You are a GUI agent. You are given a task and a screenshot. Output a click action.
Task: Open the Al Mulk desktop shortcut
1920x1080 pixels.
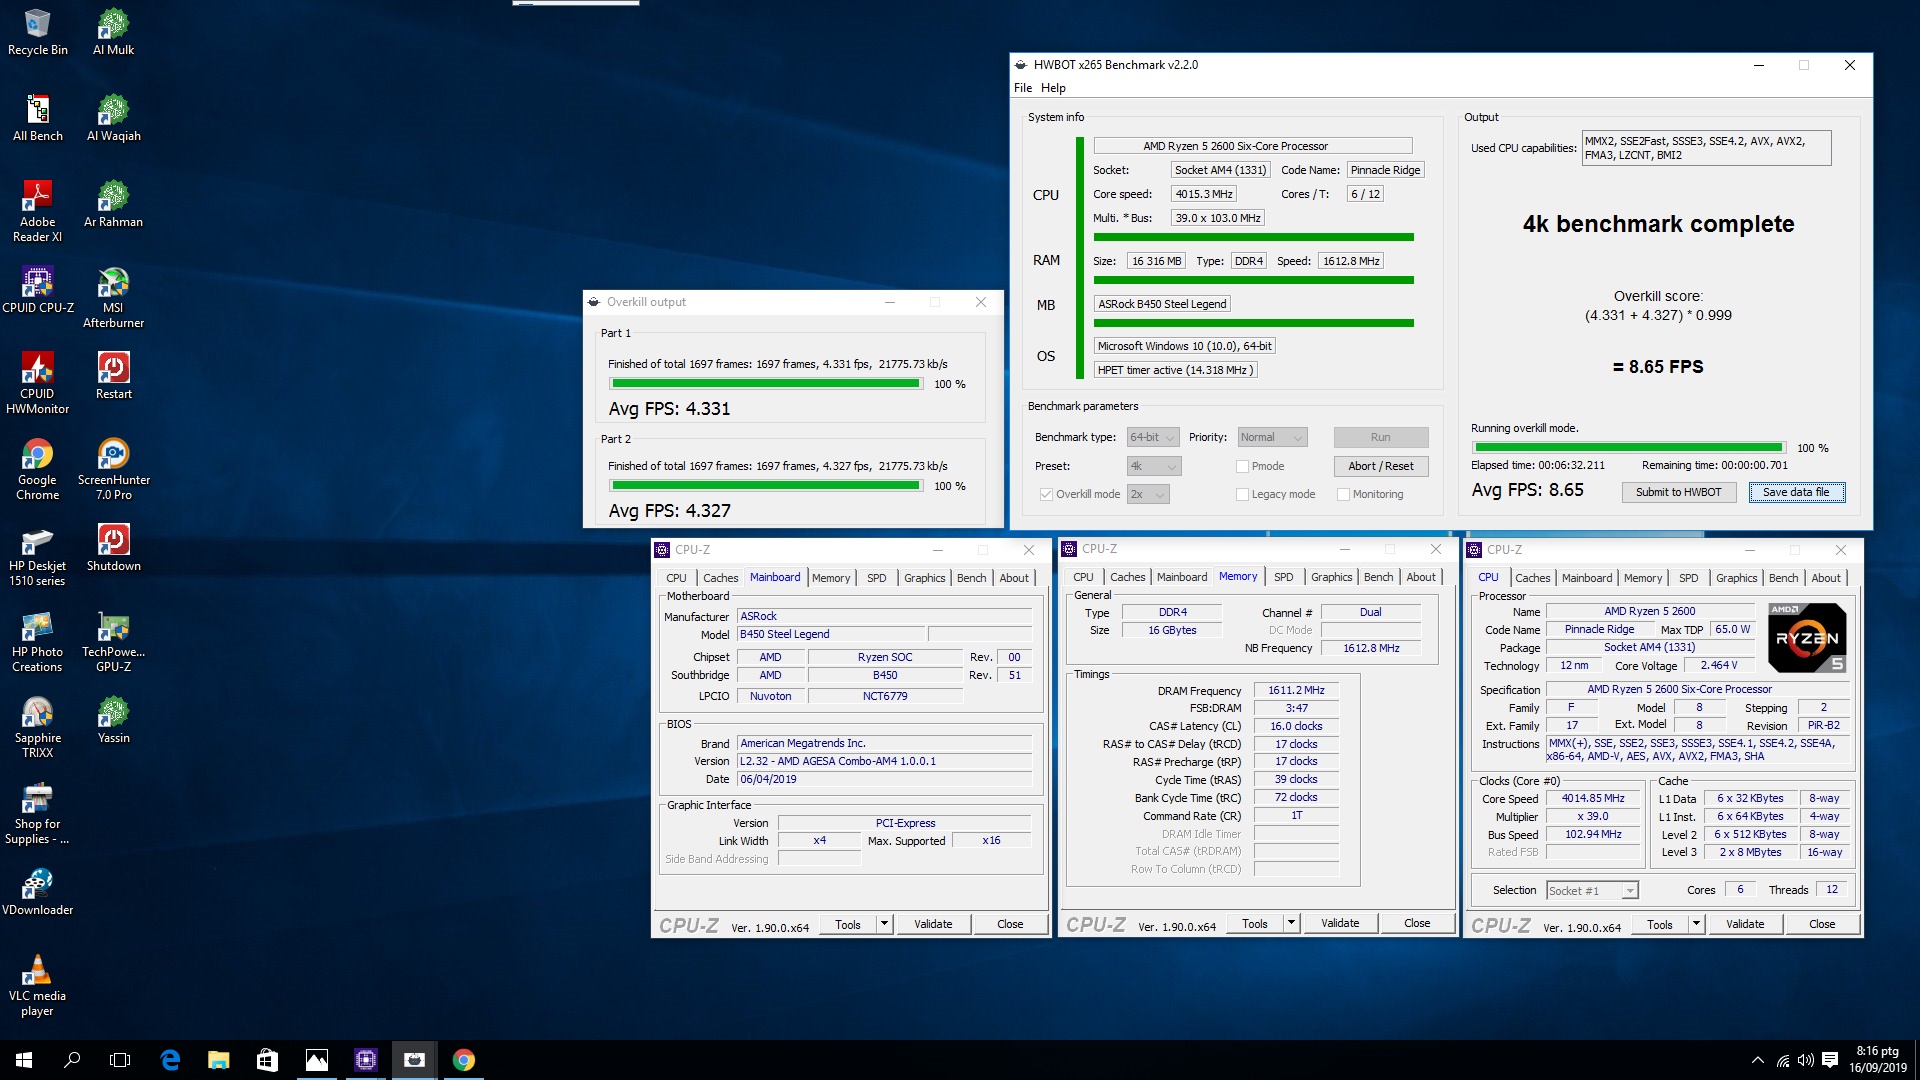(113, 32)
